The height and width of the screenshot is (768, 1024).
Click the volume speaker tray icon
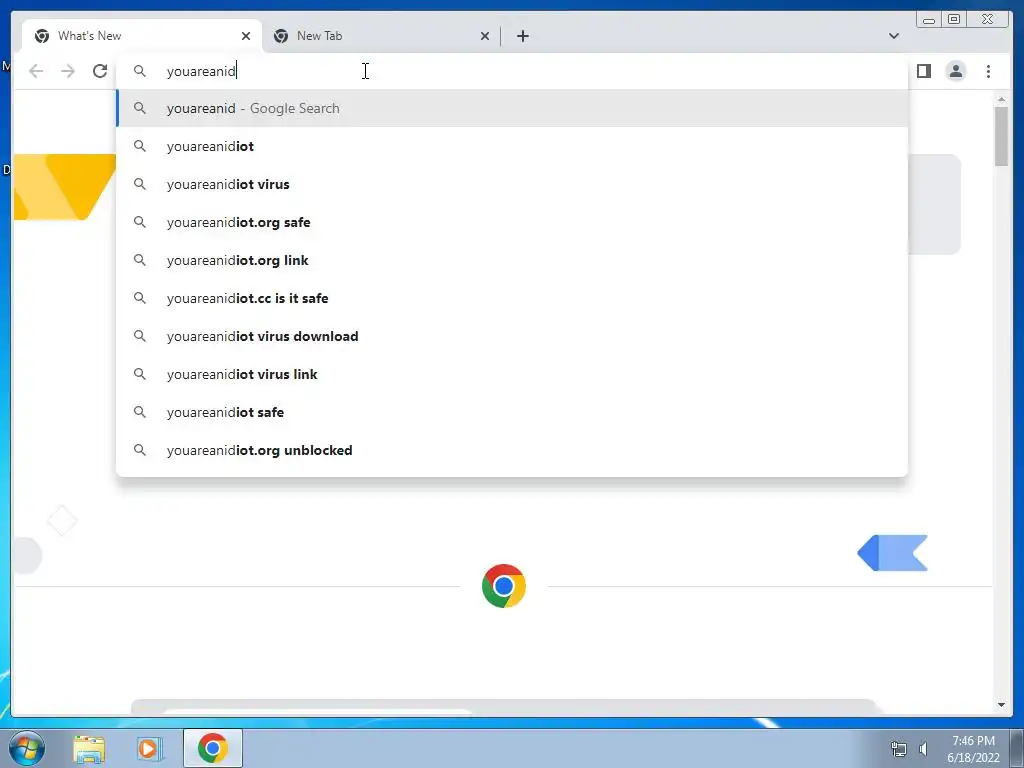[x=924, y=749]
